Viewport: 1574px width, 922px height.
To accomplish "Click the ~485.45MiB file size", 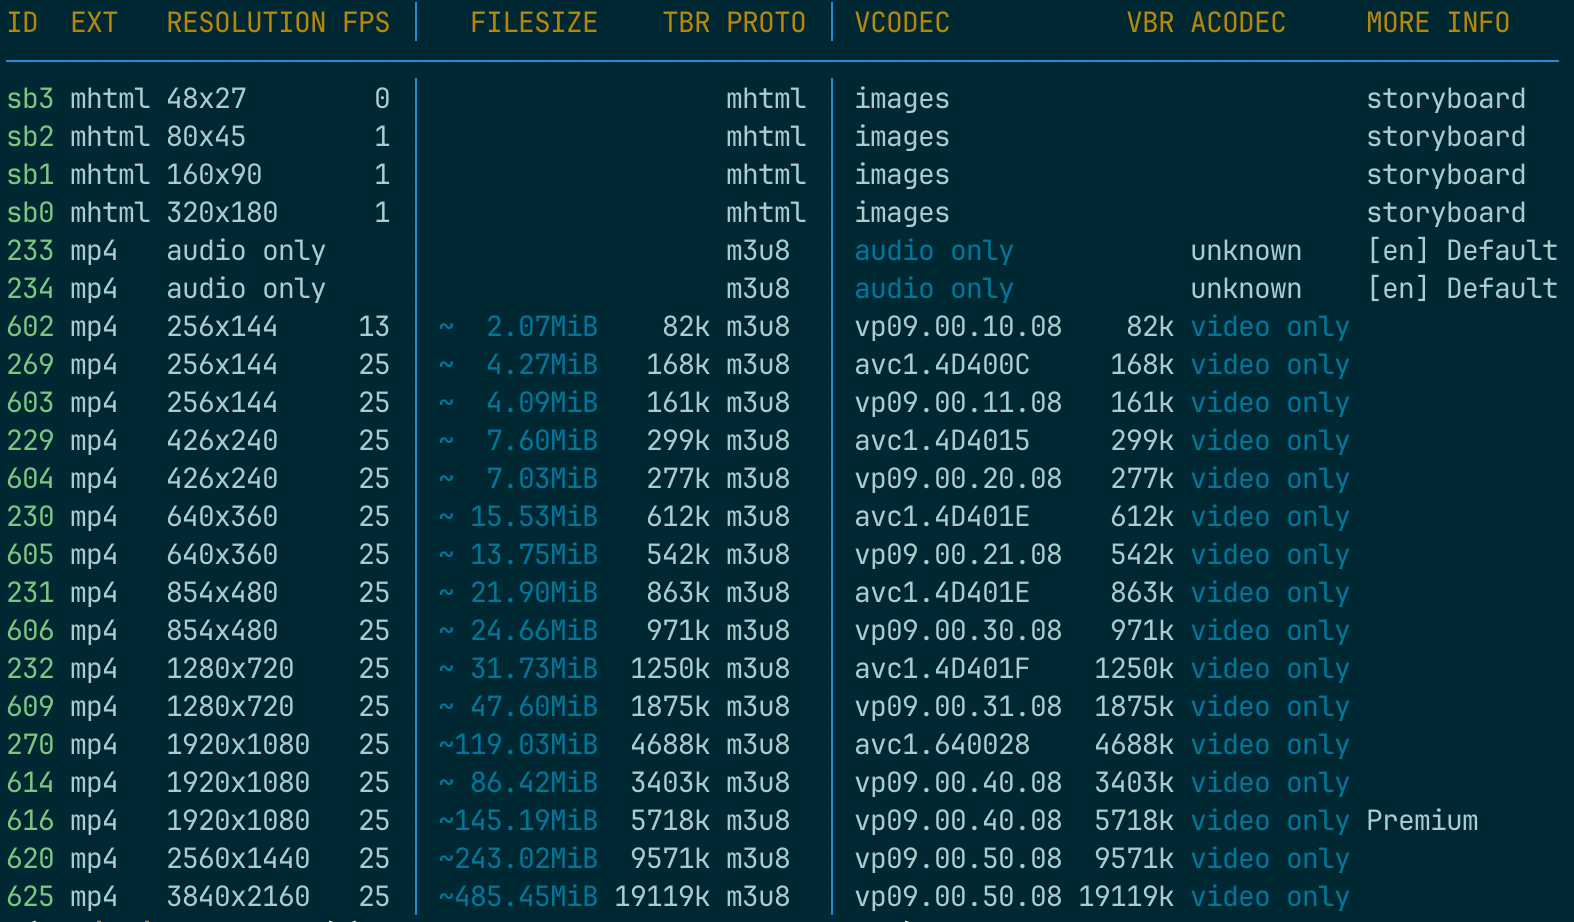I will coord(518,897).
